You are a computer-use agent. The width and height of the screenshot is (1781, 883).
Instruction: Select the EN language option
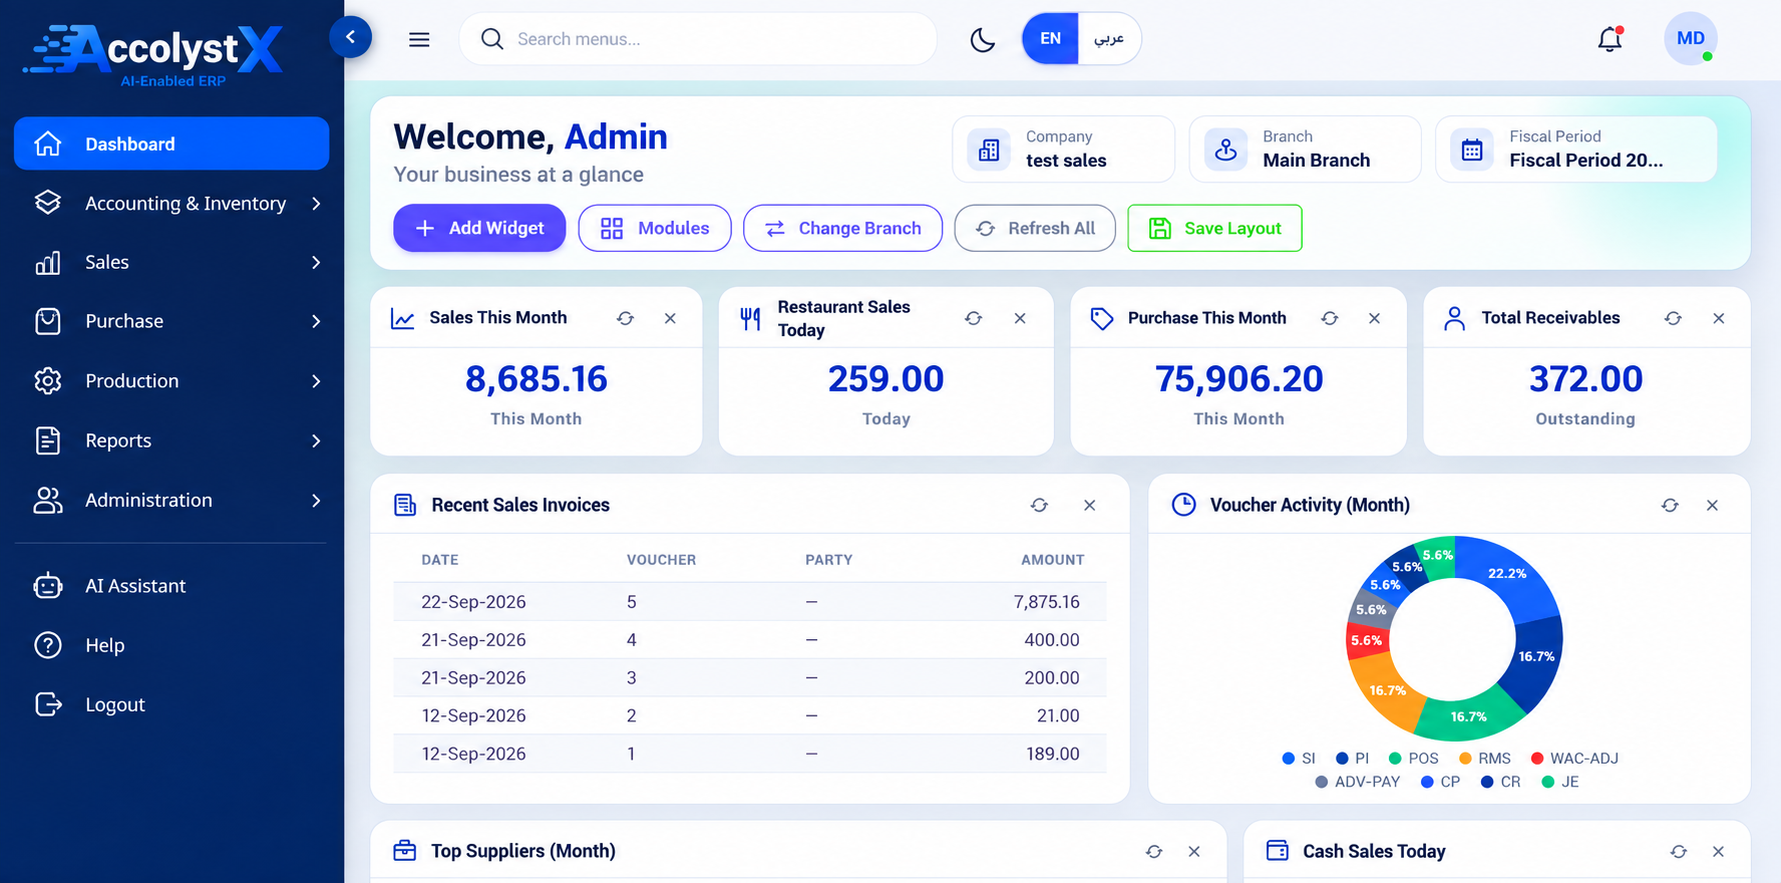1050,39
